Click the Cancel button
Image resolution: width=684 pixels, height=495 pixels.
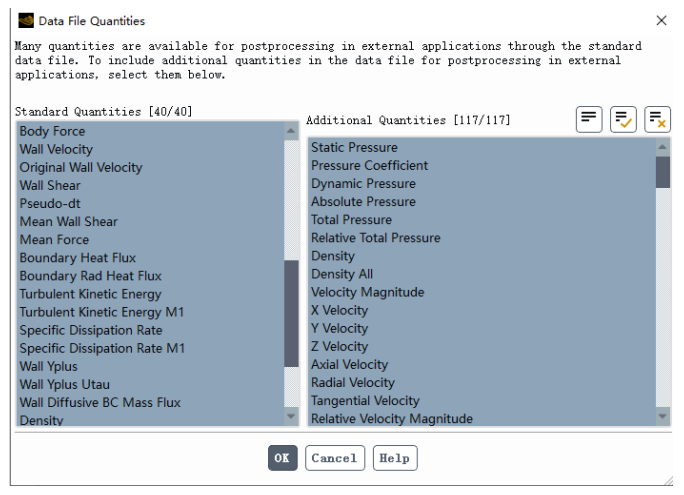(x=333, y=458)
